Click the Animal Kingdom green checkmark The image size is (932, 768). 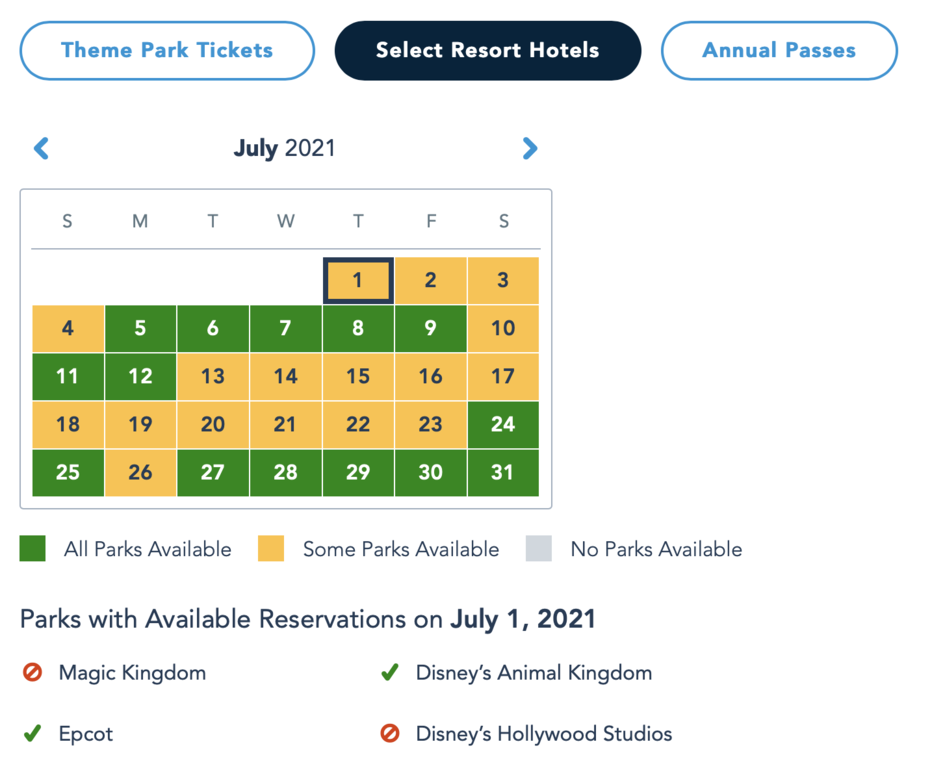pyautogui.click(x=390, y=672)
